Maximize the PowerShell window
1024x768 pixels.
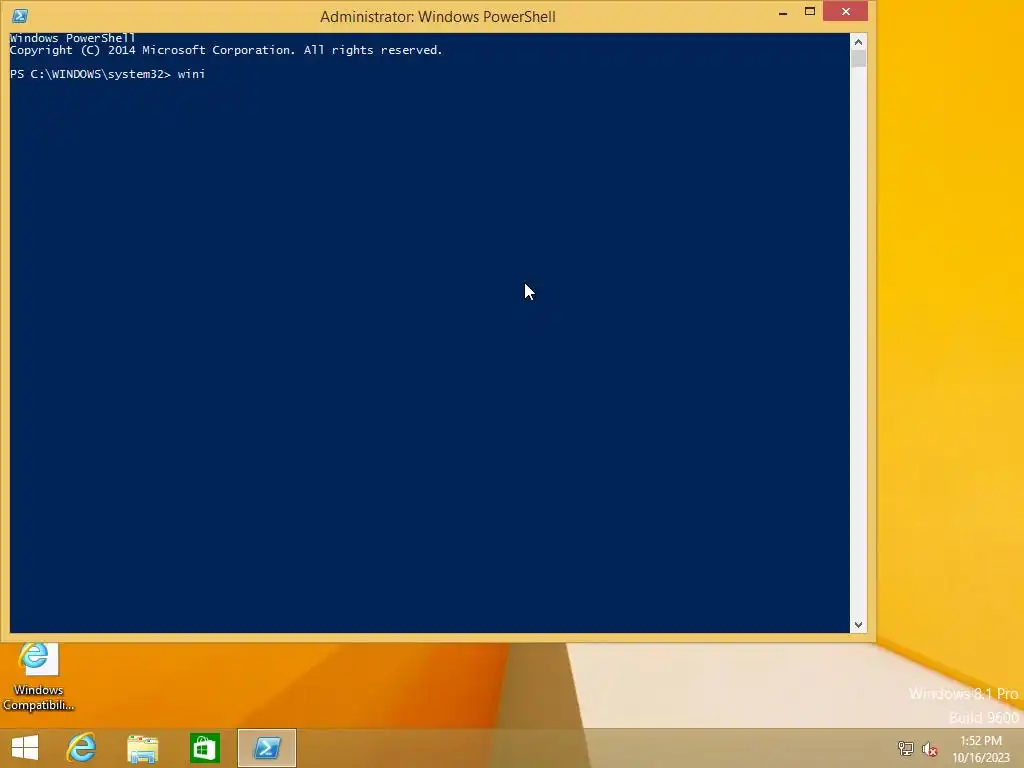810,12
